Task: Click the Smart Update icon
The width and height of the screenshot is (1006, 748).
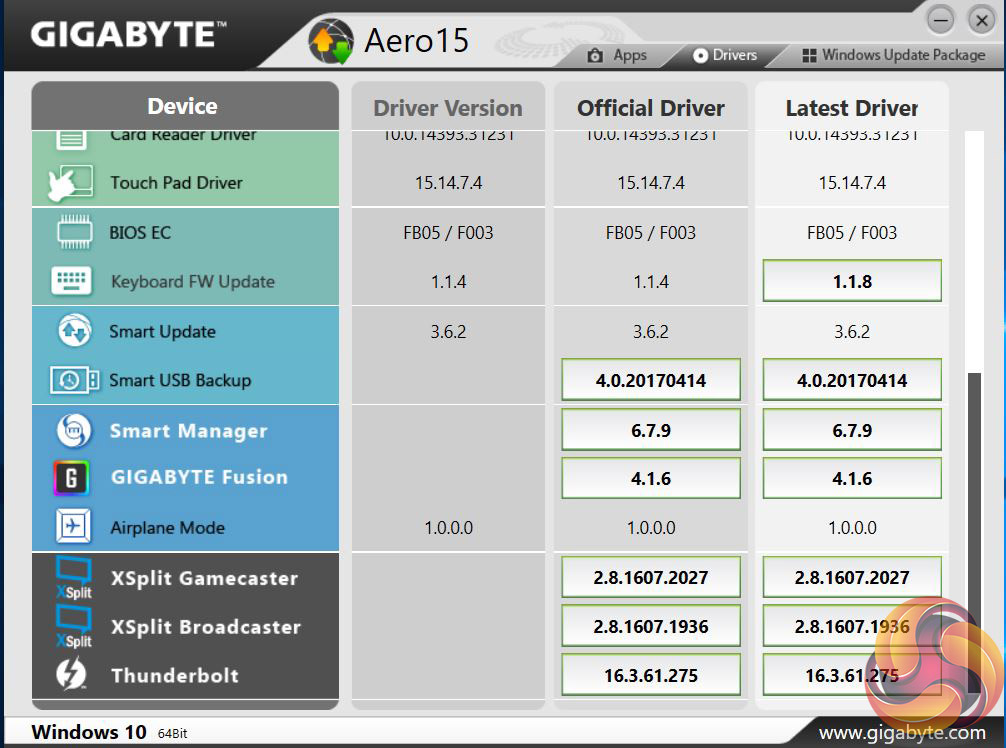Action: 74,332
